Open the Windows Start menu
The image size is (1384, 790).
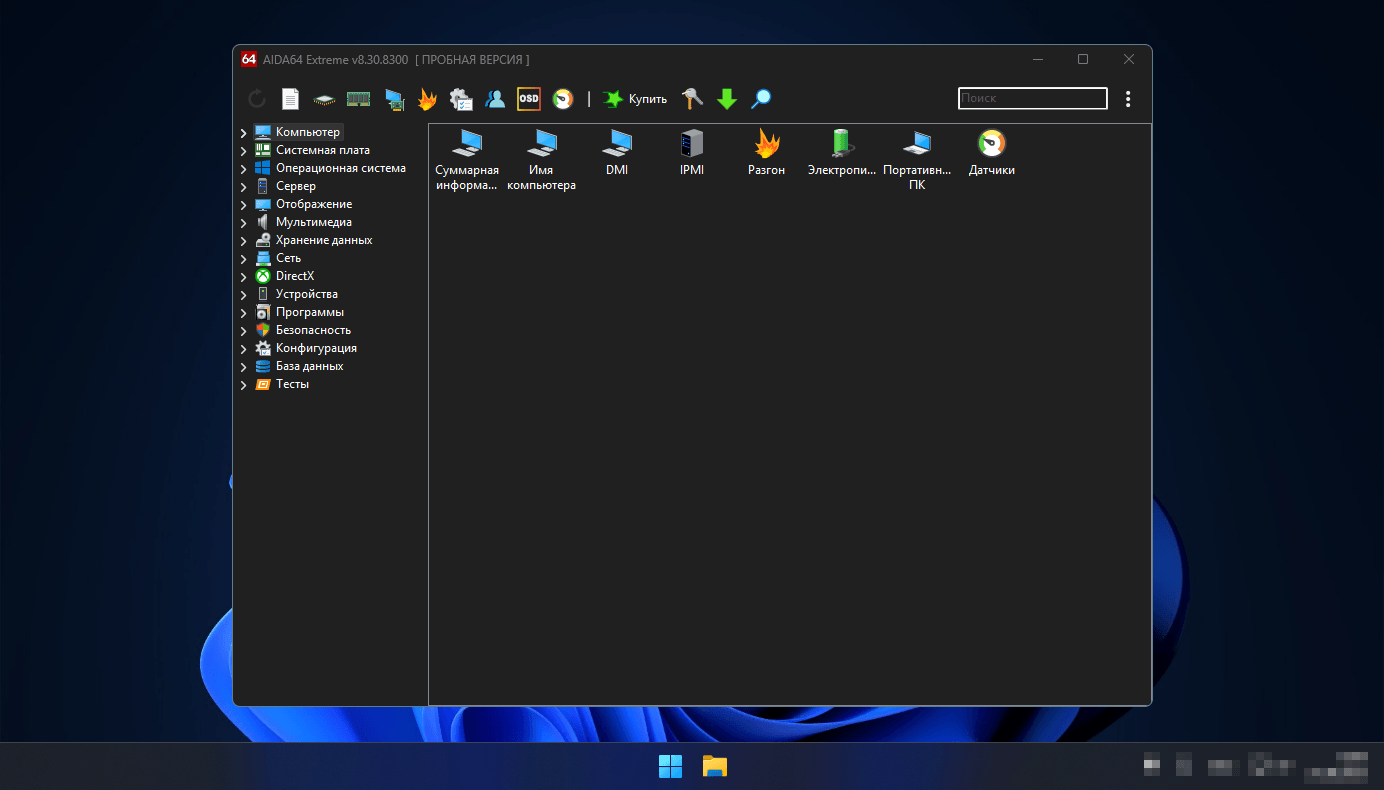670,766
